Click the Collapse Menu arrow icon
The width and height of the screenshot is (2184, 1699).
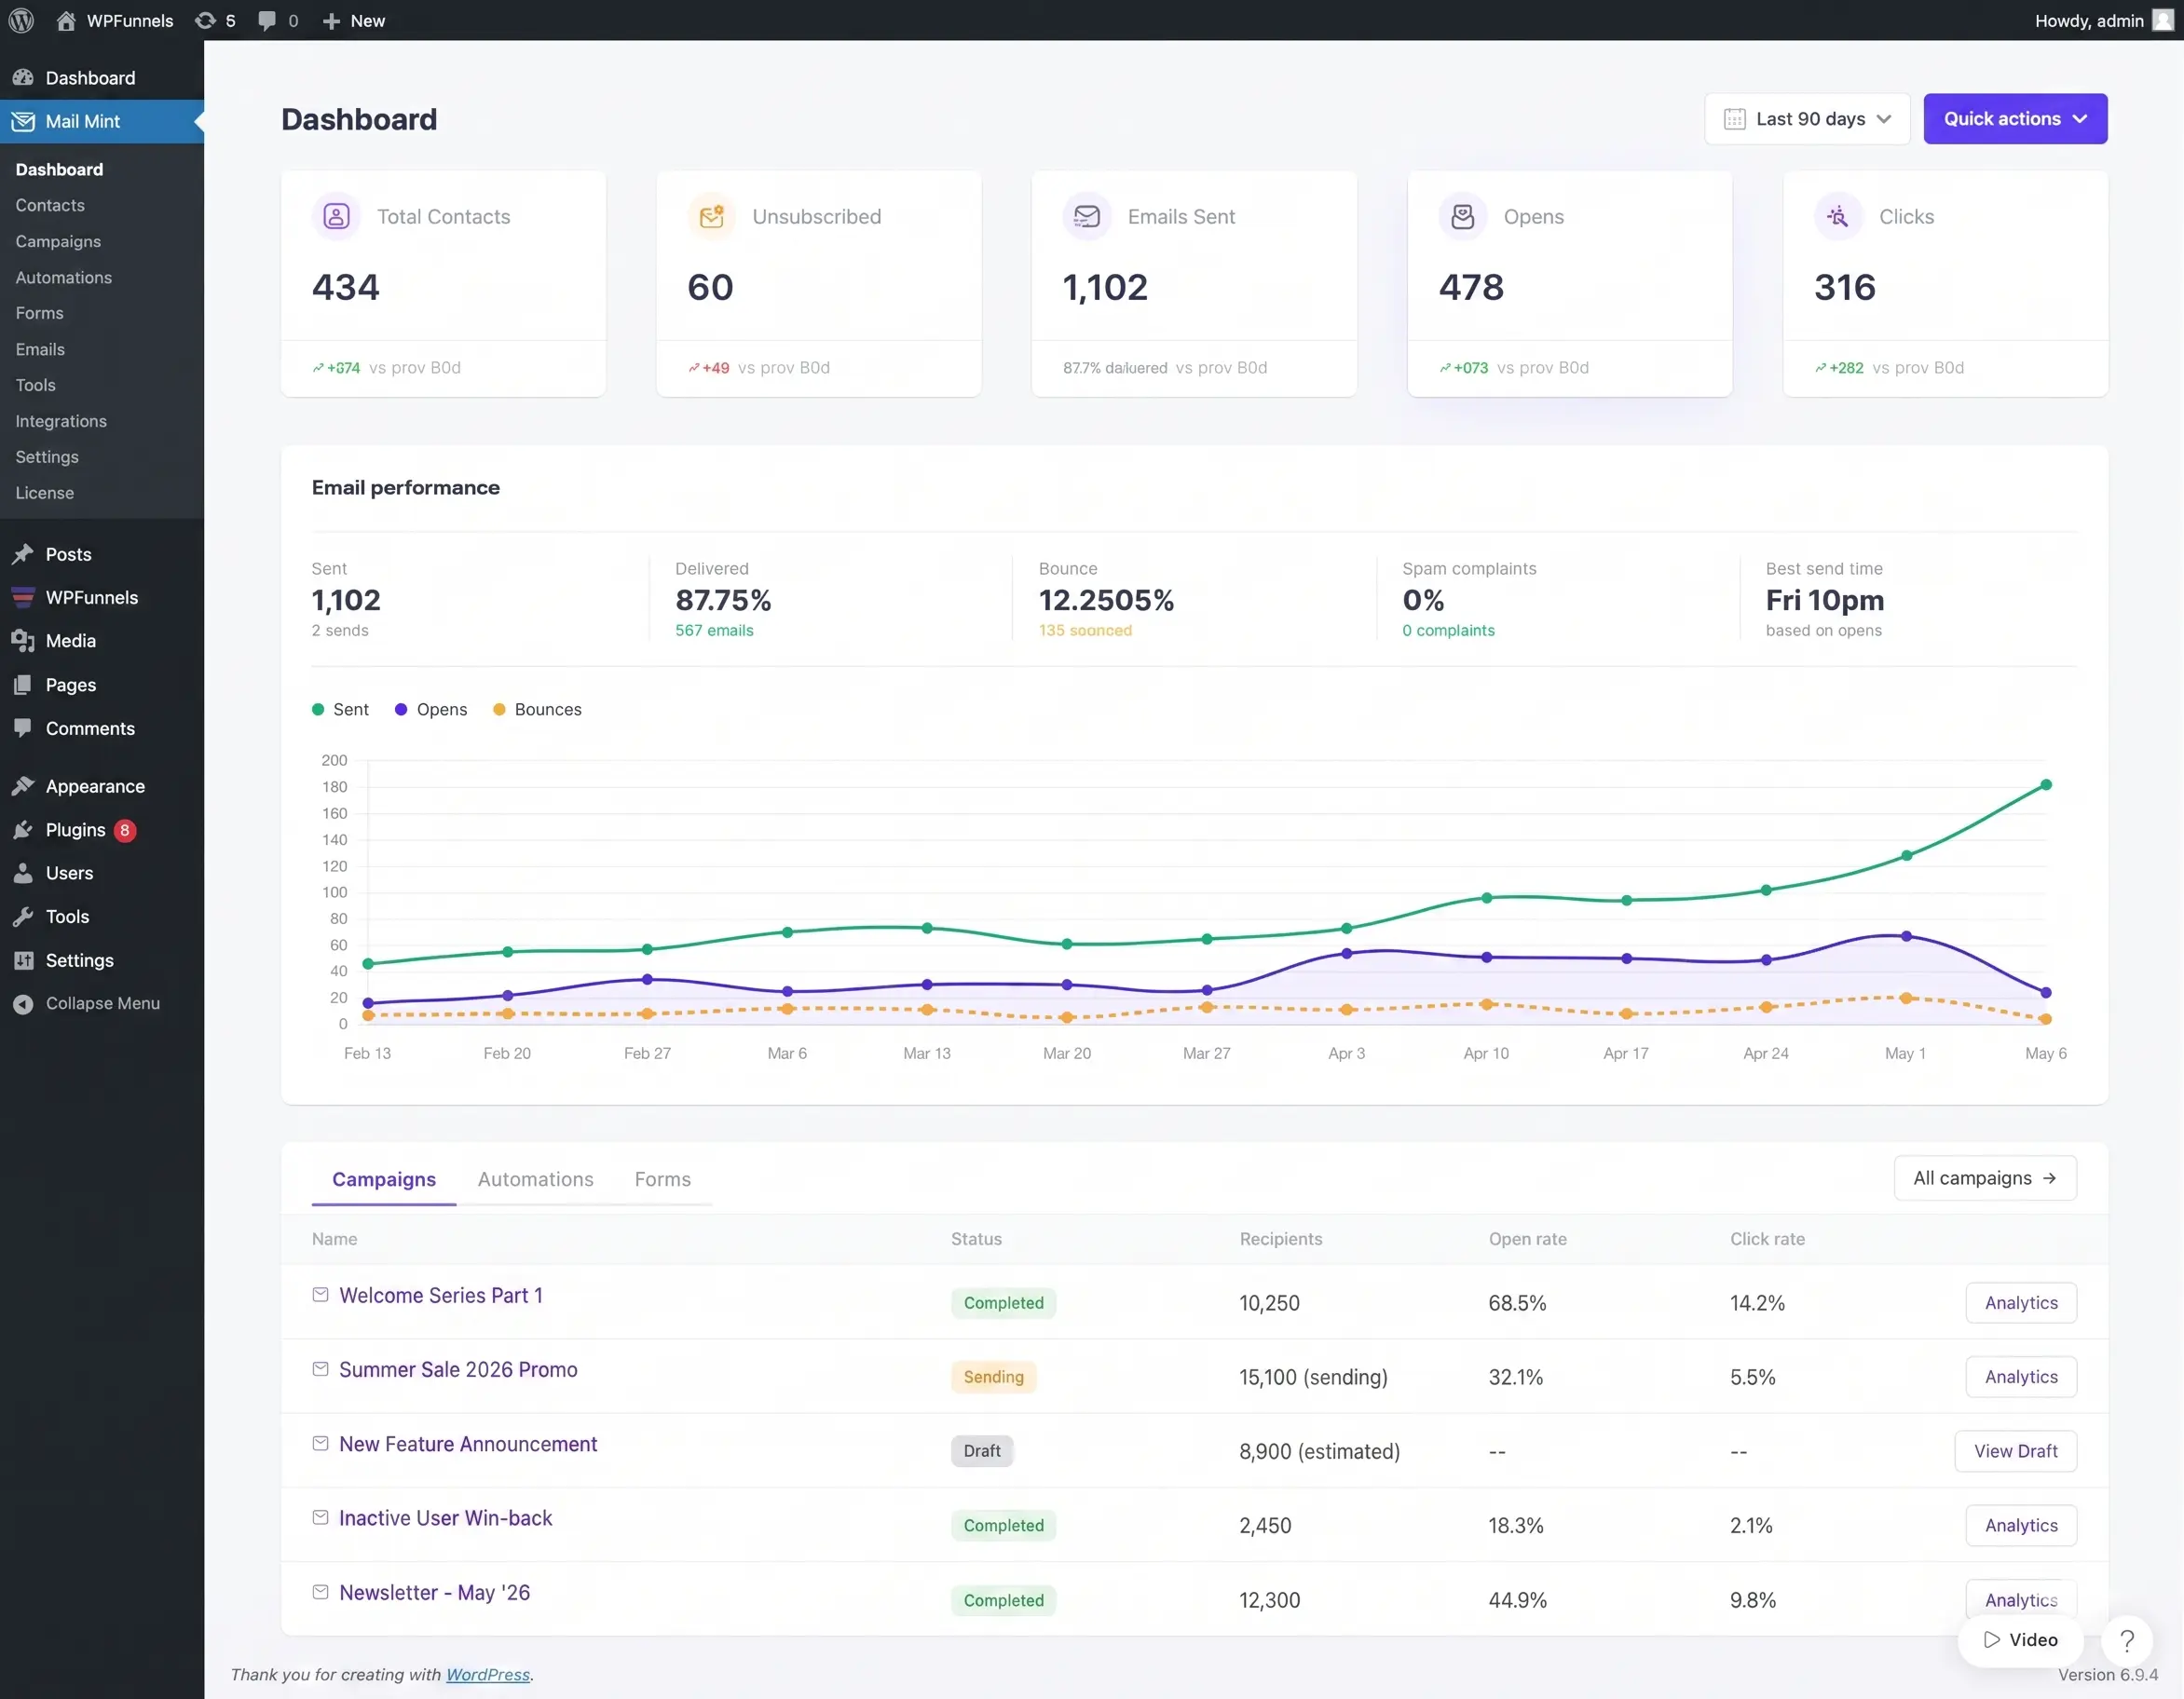23,1004
